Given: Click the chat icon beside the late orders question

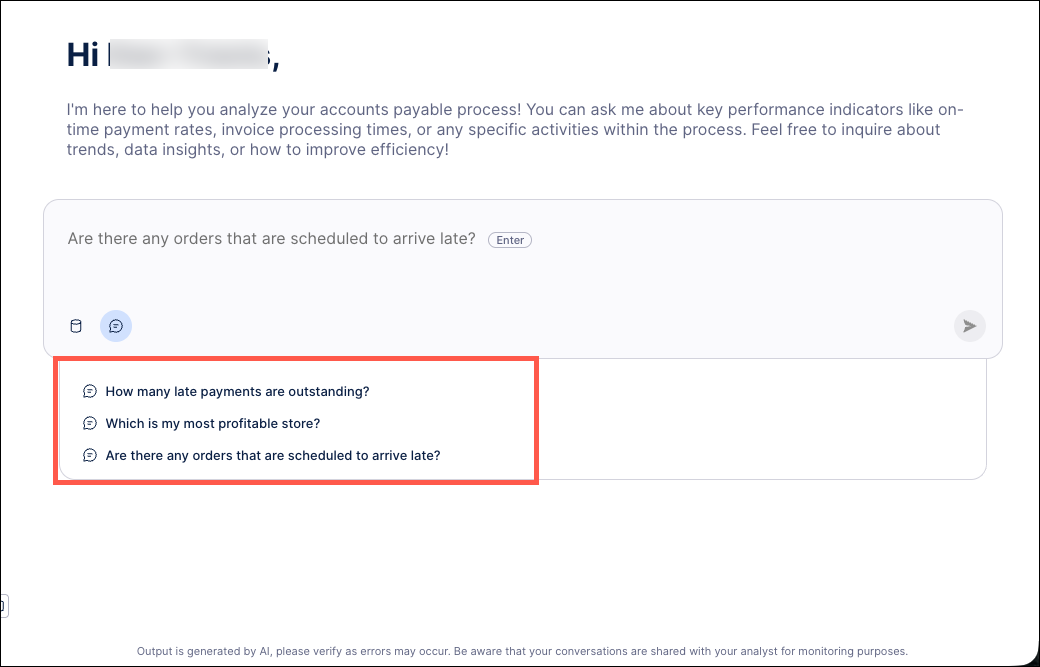Looking at the screenshot, I should coord(90,455).
